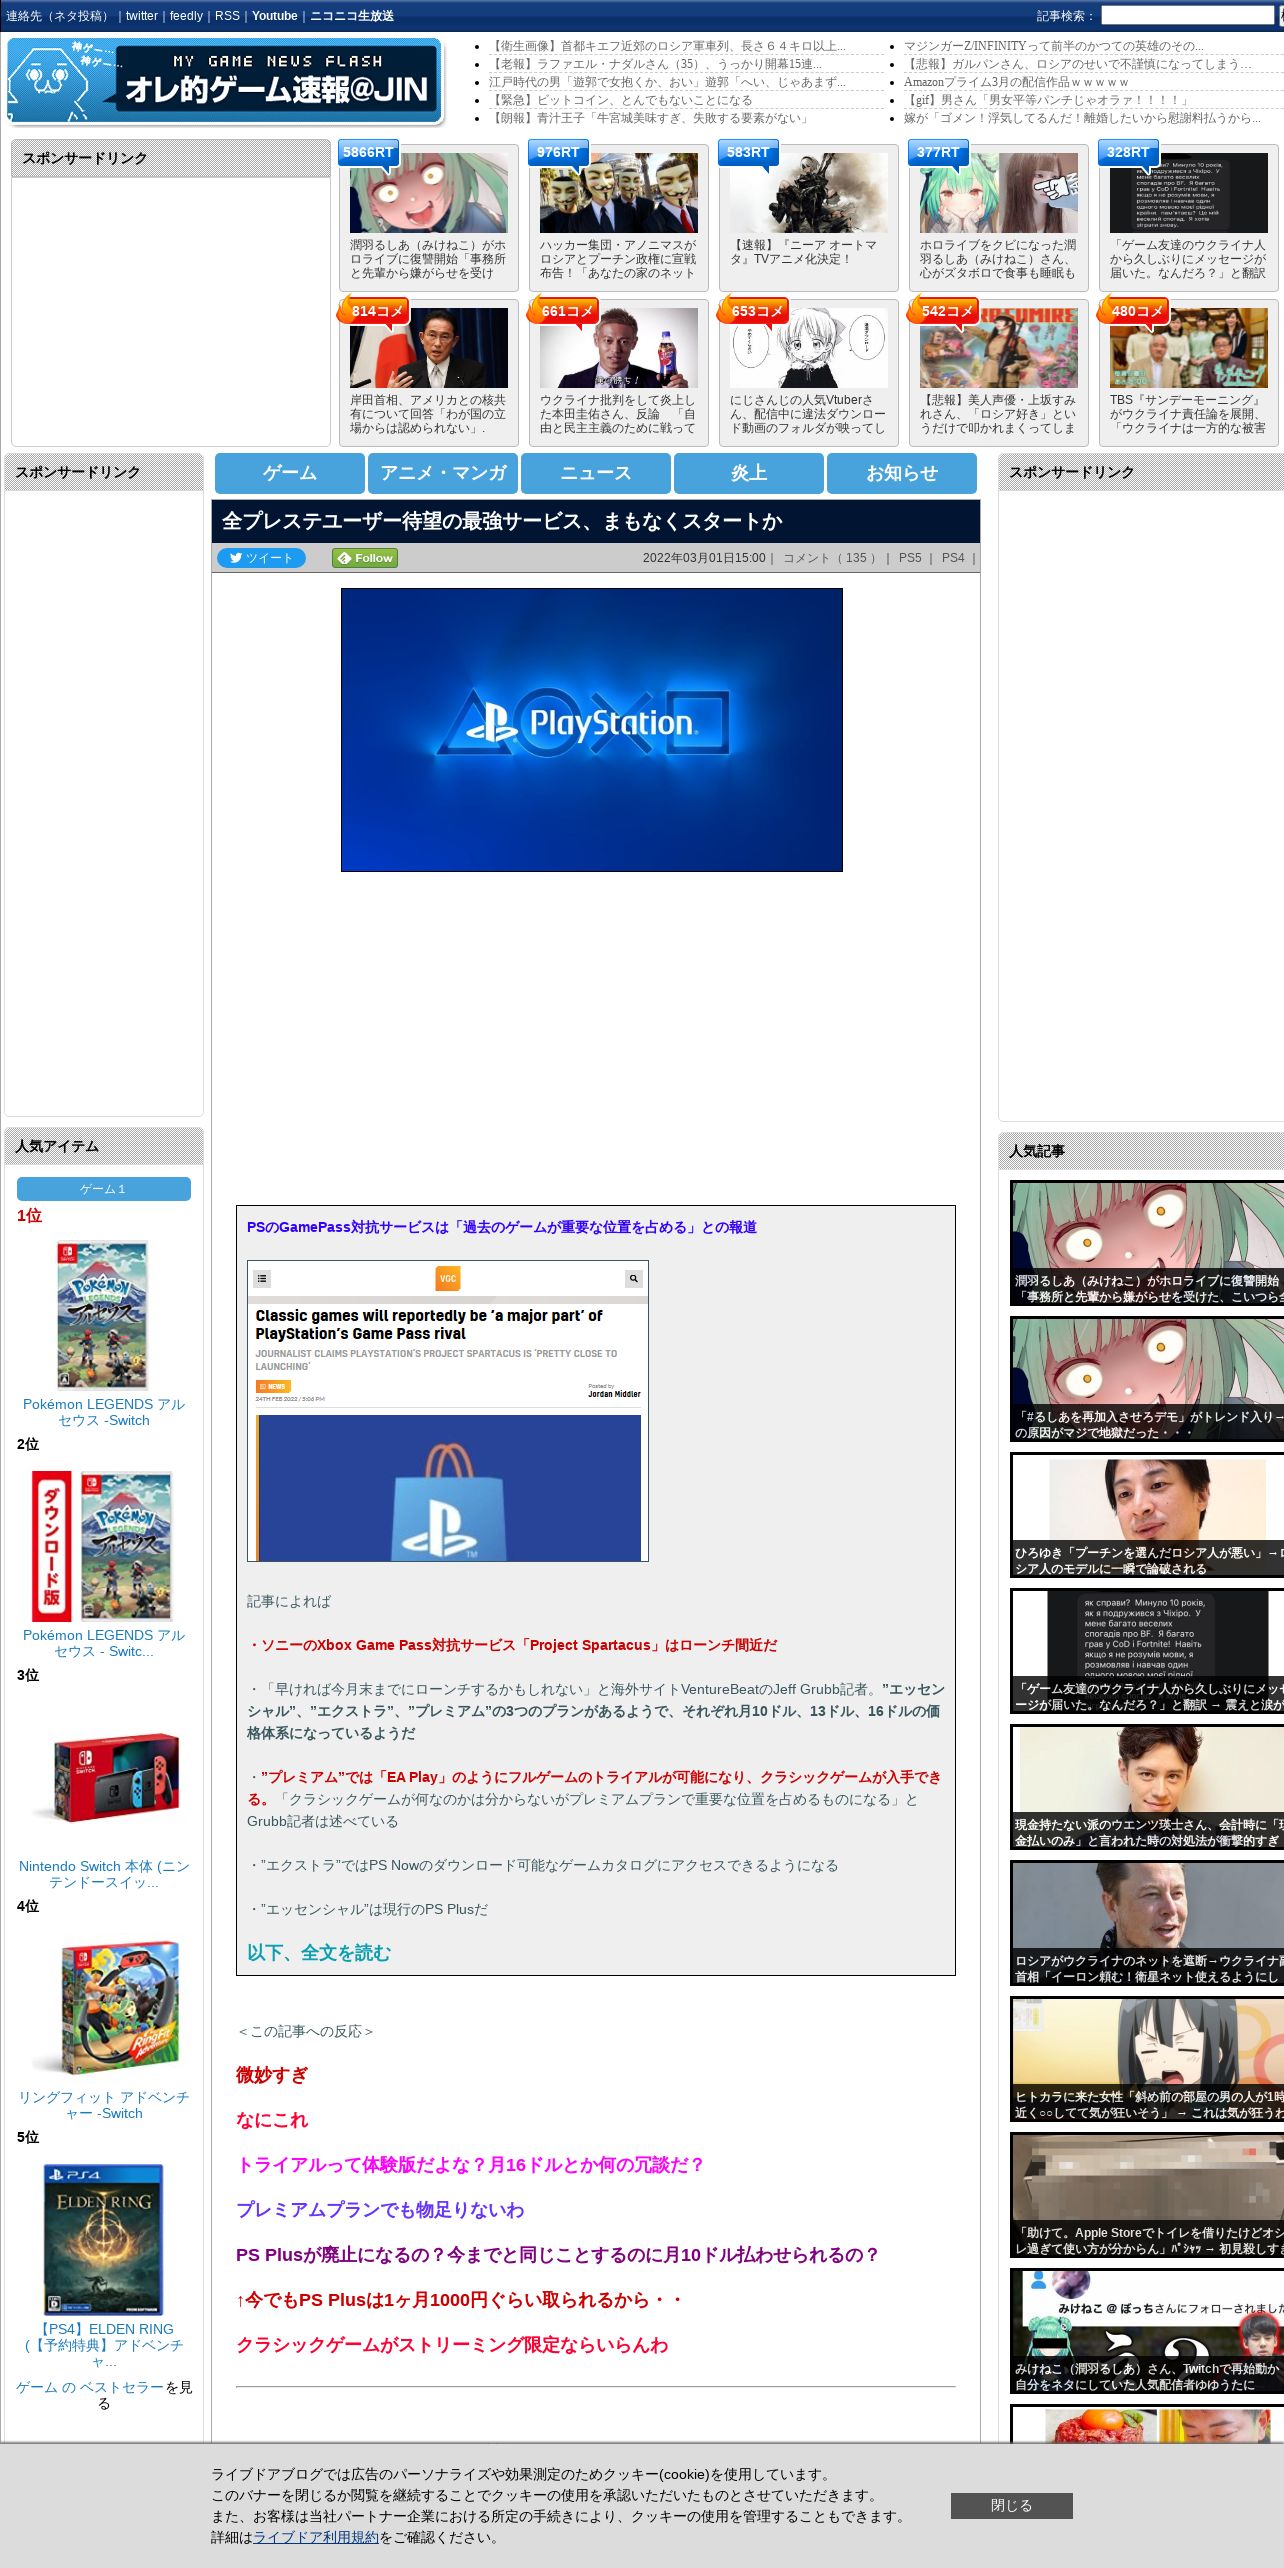Click headline 【老報】ラファエル・ナダルさん（35）

(x=655, y=64)
